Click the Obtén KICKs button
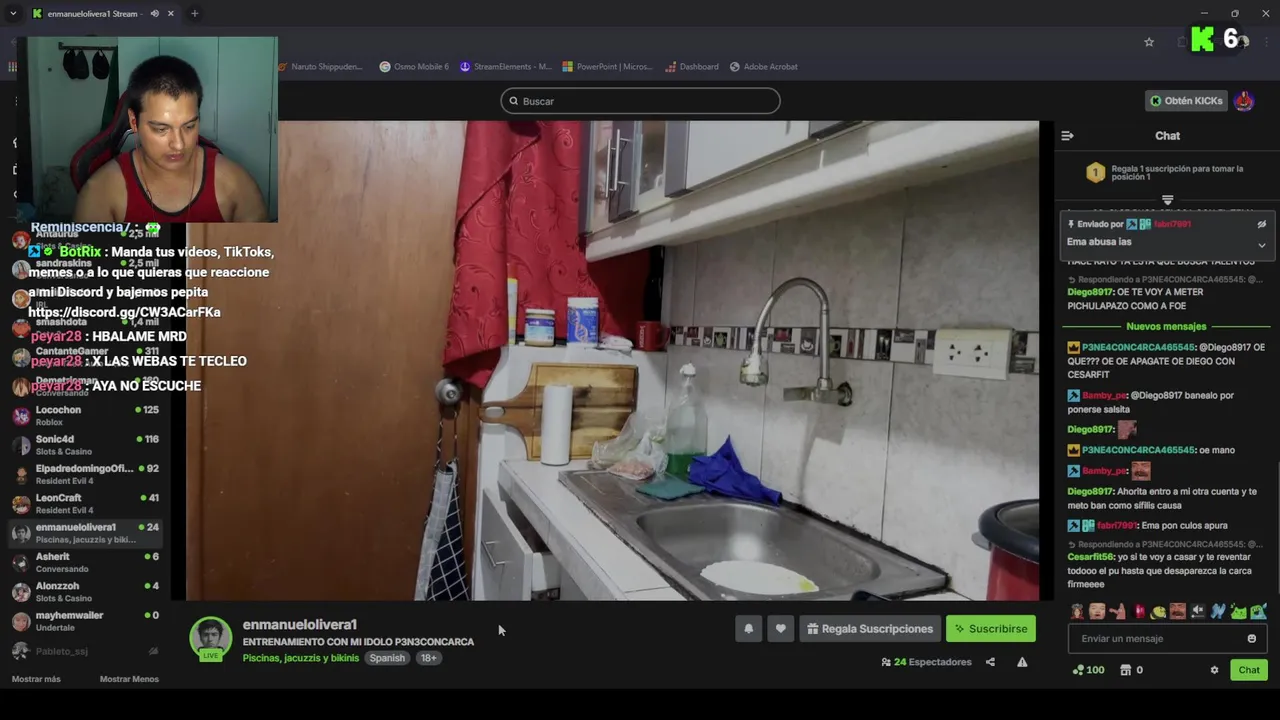Viewport: 1280px width, 720px height. coord(1186,101)
